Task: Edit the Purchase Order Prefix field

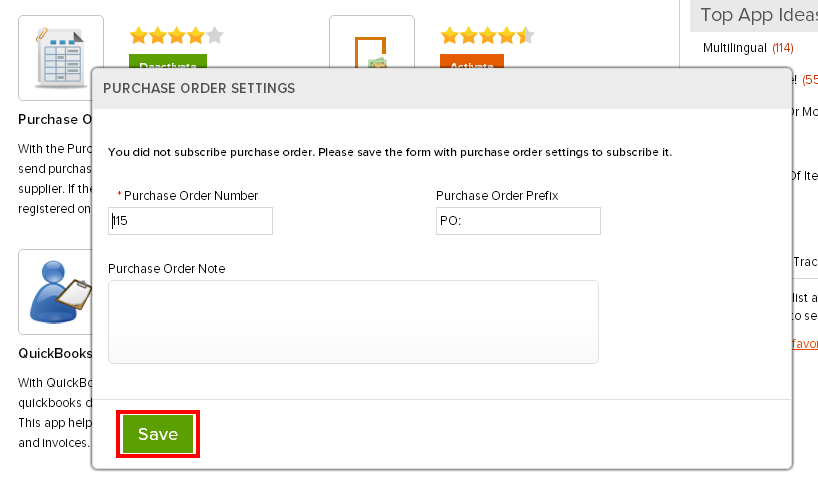Action: click(x=518, y=221)
